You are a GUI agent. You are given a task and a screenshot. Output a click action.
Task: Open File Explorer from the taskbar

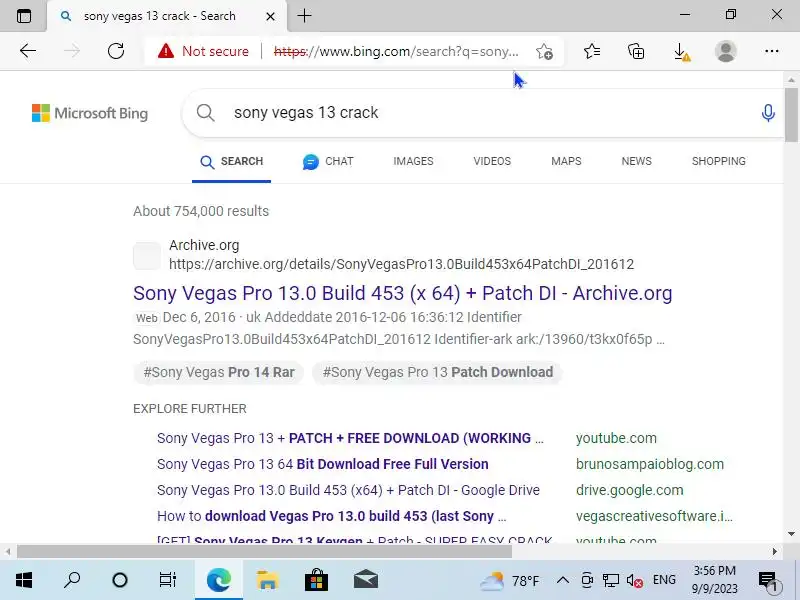(x=267, y=580)
